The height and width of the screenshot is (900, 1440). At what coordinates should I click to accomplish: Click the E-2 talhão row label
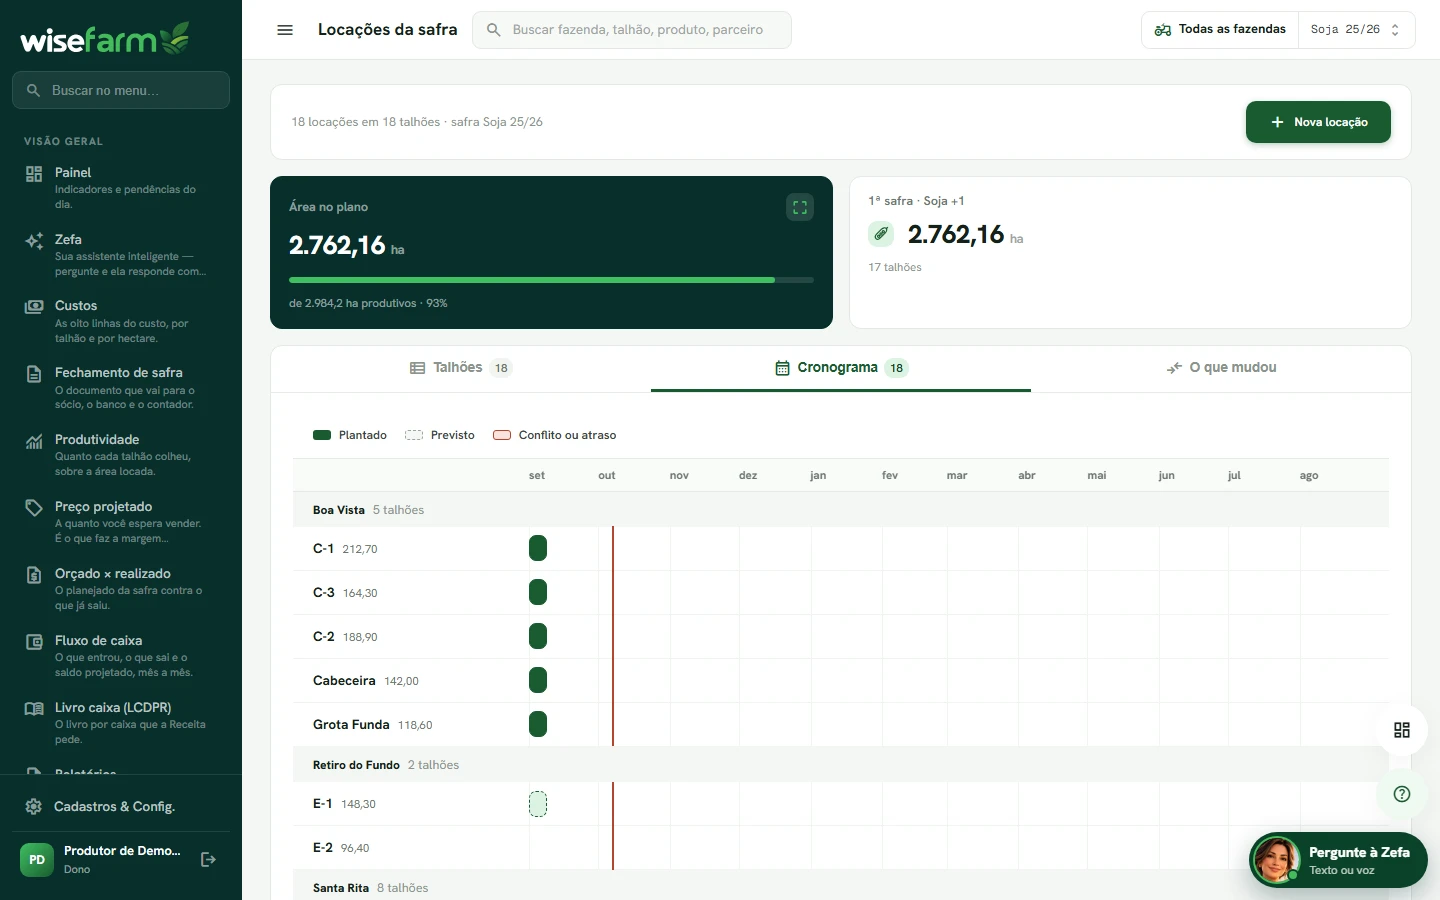pos(323,847)
